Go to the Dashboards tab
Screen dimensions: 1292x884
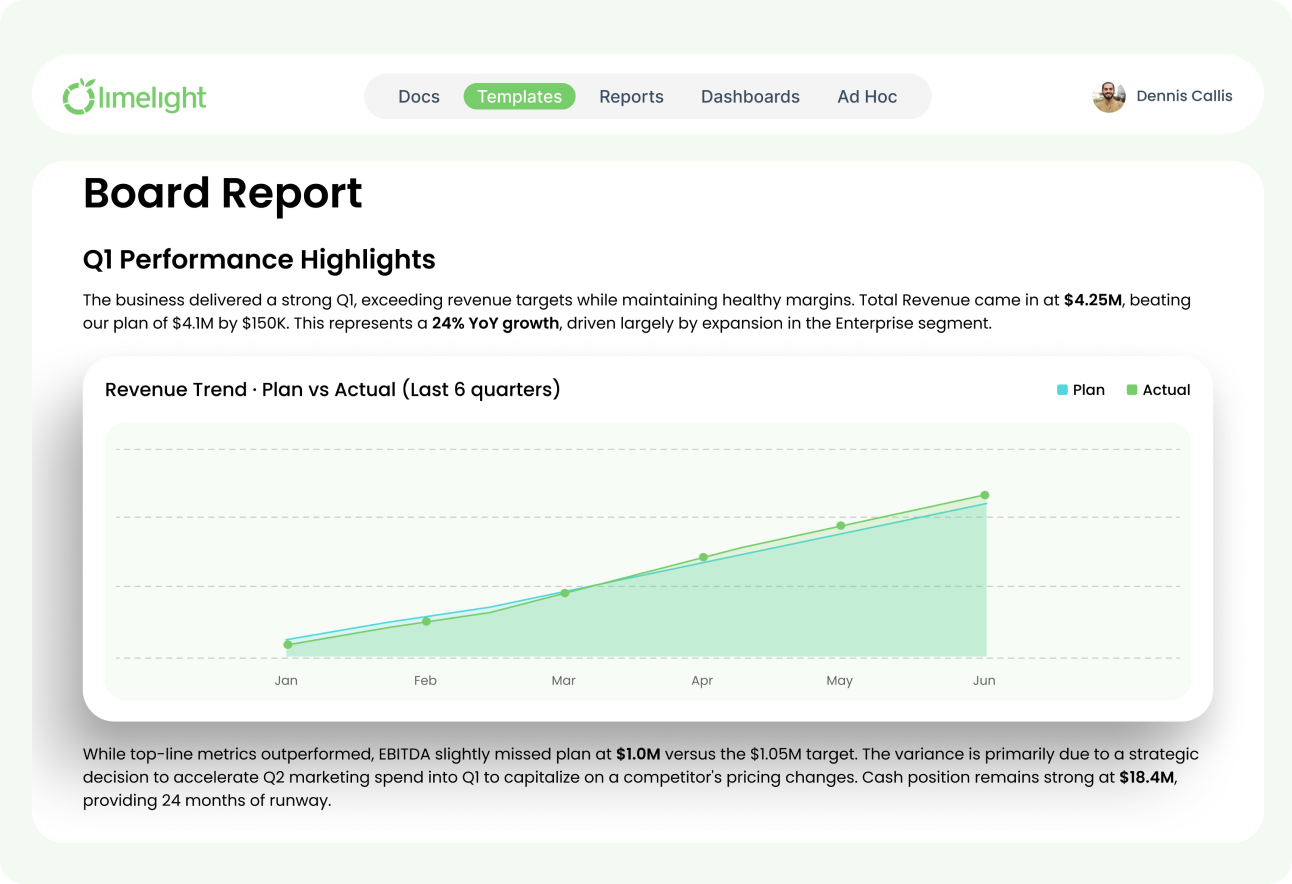tap(750, 97)
